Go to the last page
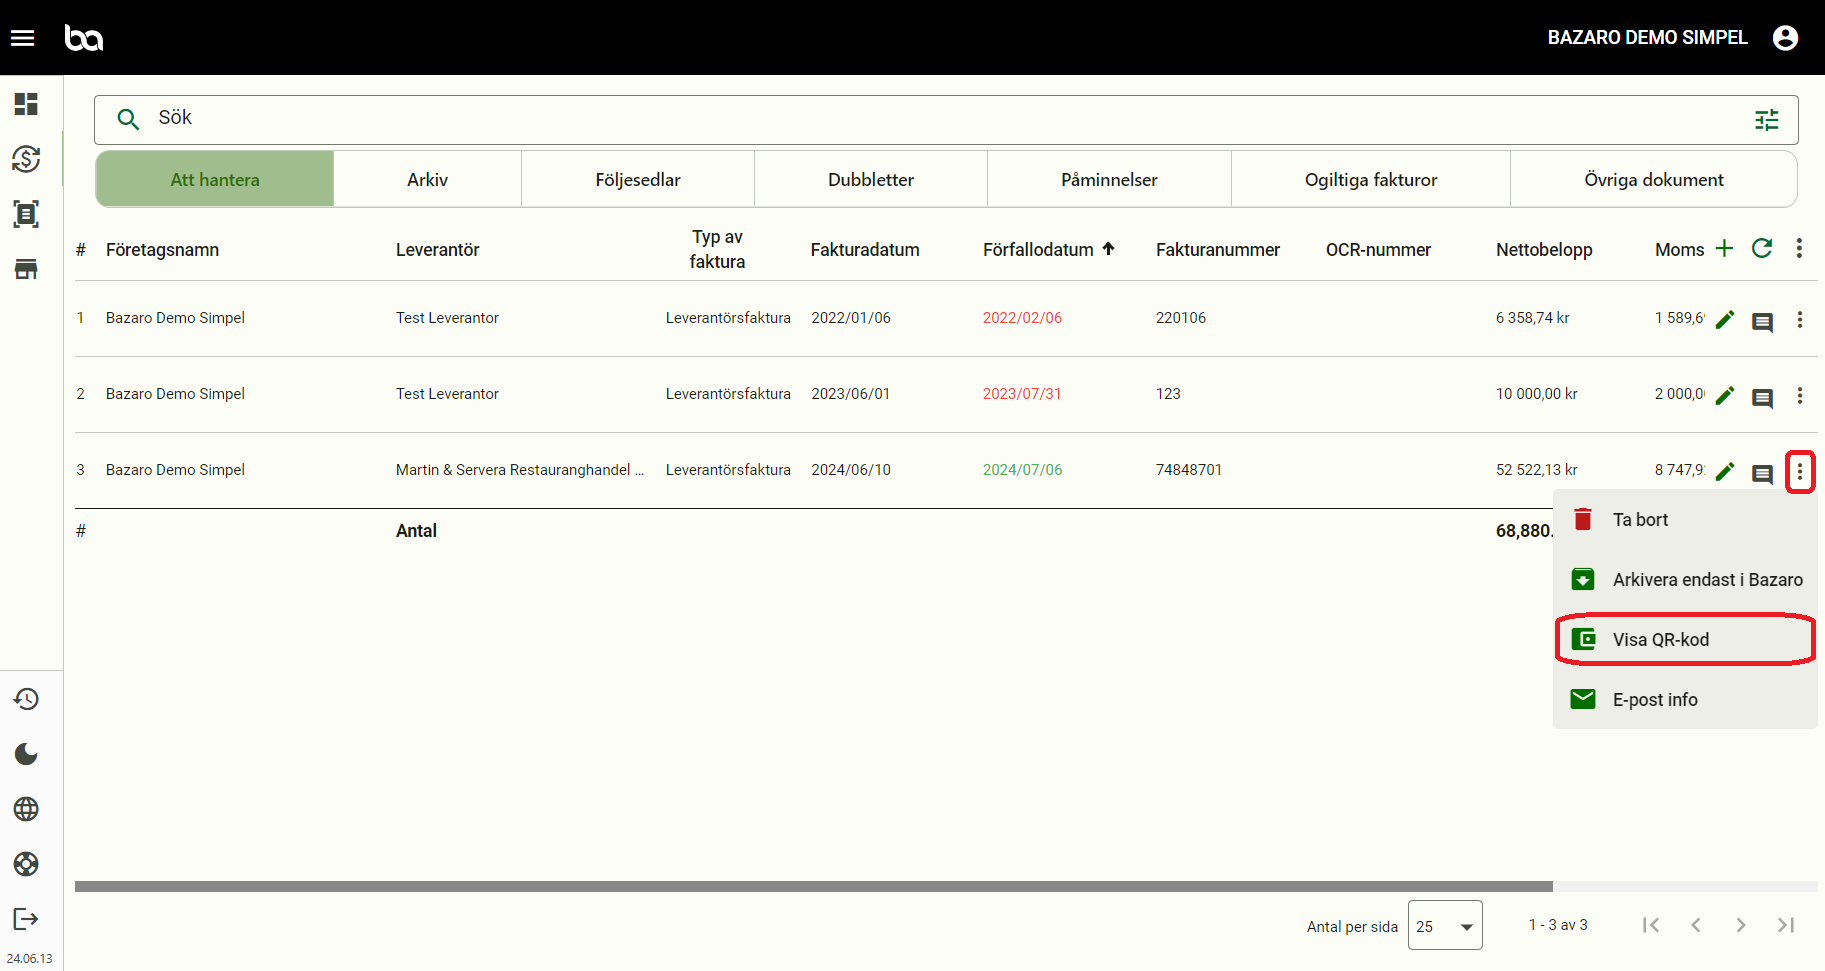Viewport: 1825px width, 971px height. click(x=1786, y=925)
